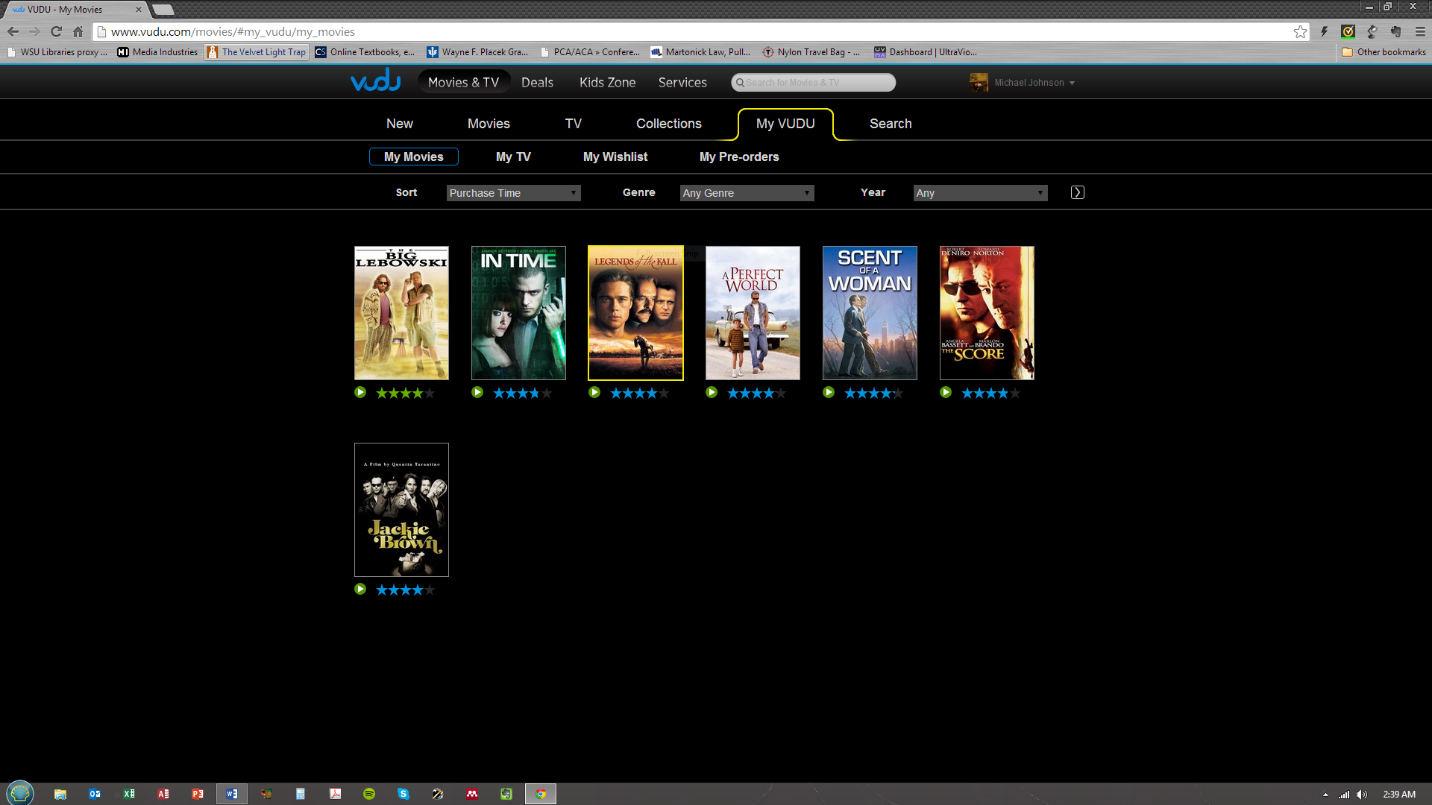
Task: Open the Chrome menu (three-line icon)
Action: (x=1420, y=32)
